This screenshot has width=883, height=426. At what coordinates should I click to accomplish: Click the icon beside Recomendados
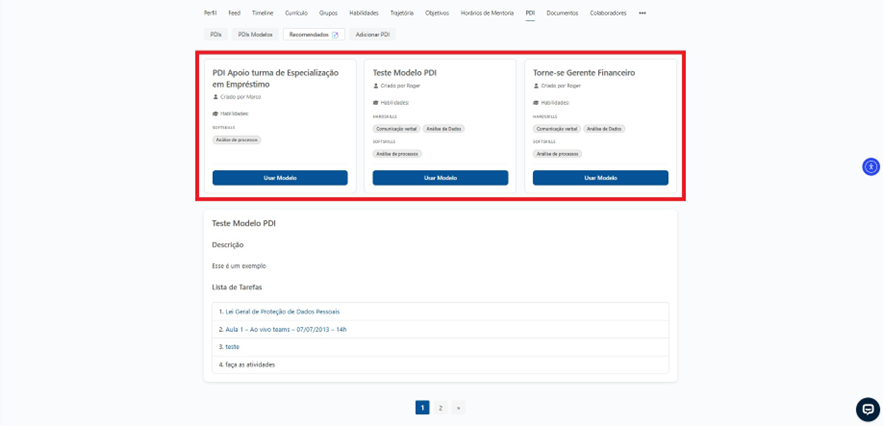pos(336,35)
